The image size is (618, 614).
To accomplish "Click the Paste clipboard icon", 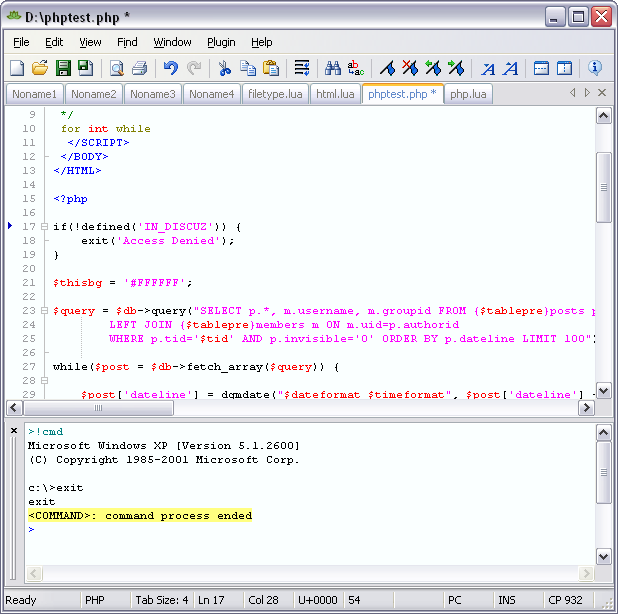I will 271,68.
